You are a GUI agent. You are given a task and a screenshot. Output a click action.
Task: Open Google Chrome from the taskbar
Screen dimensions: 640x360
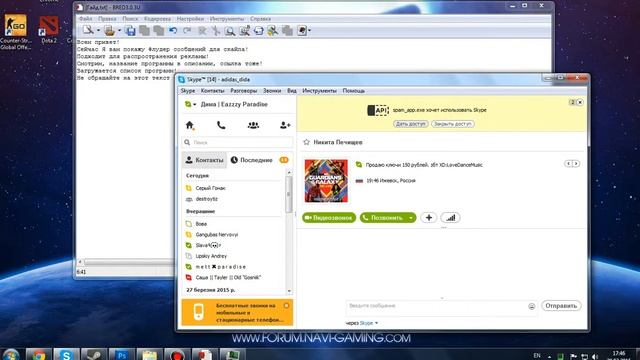tap(39, 355)
